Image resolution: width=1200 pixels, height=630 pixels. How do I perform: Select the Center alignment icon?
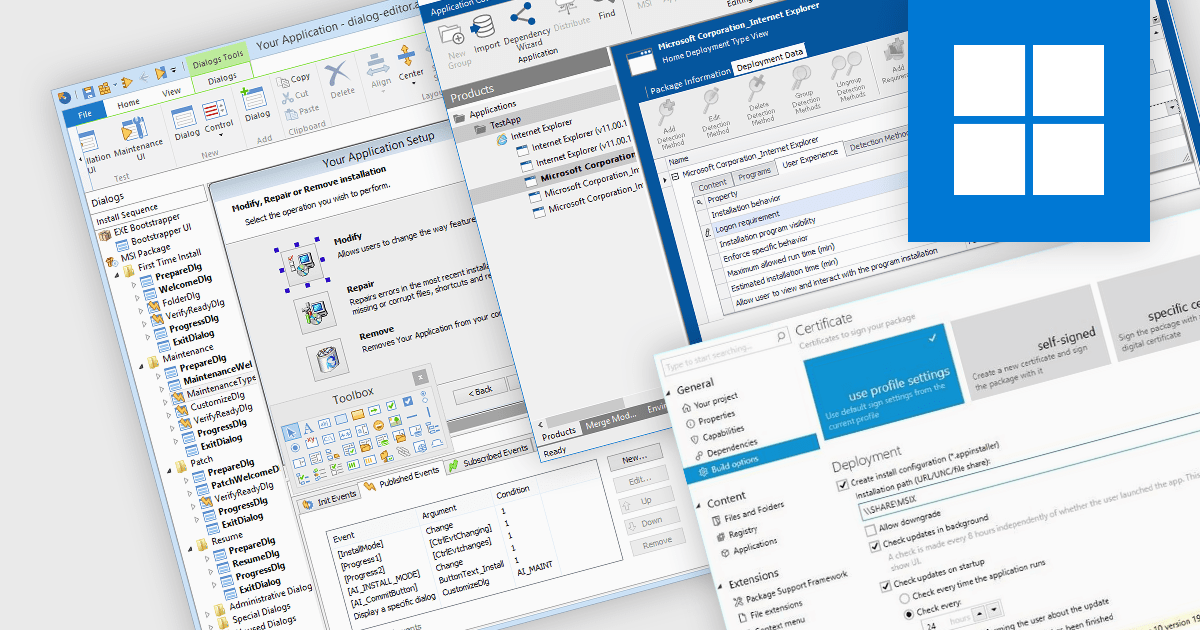point(408,59)
